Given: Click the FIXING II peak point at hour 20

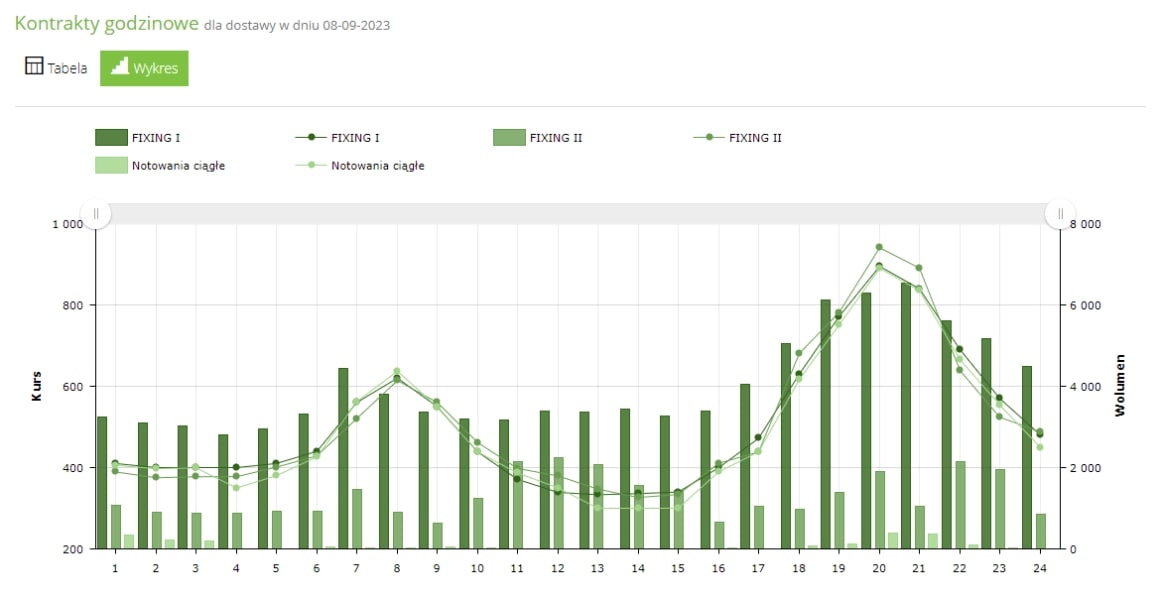Looking at the screenshot, I should (879, 247).
